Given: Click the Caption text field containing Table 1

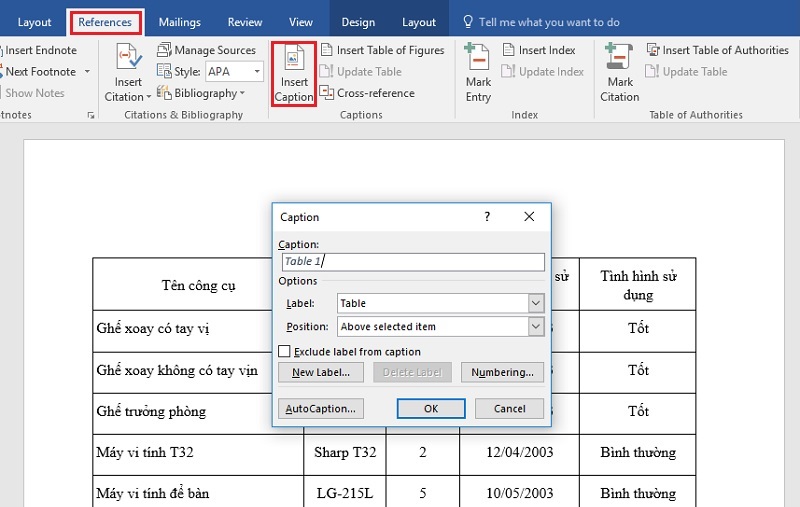Looking at the screenshot, I should coord(413,262).
